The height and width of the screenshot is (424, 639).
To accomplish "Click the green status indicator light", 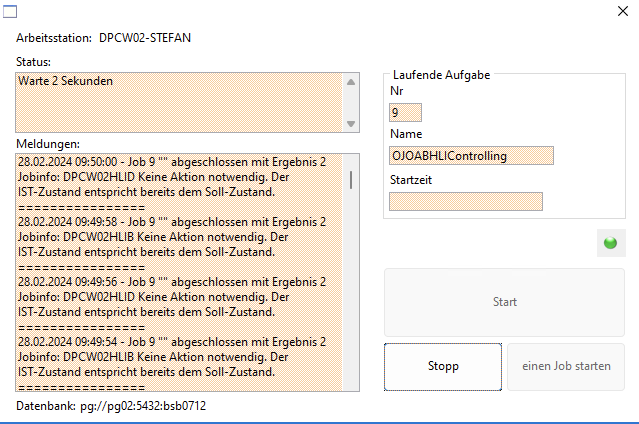I will pyautogui.click(x=611, y=242).
